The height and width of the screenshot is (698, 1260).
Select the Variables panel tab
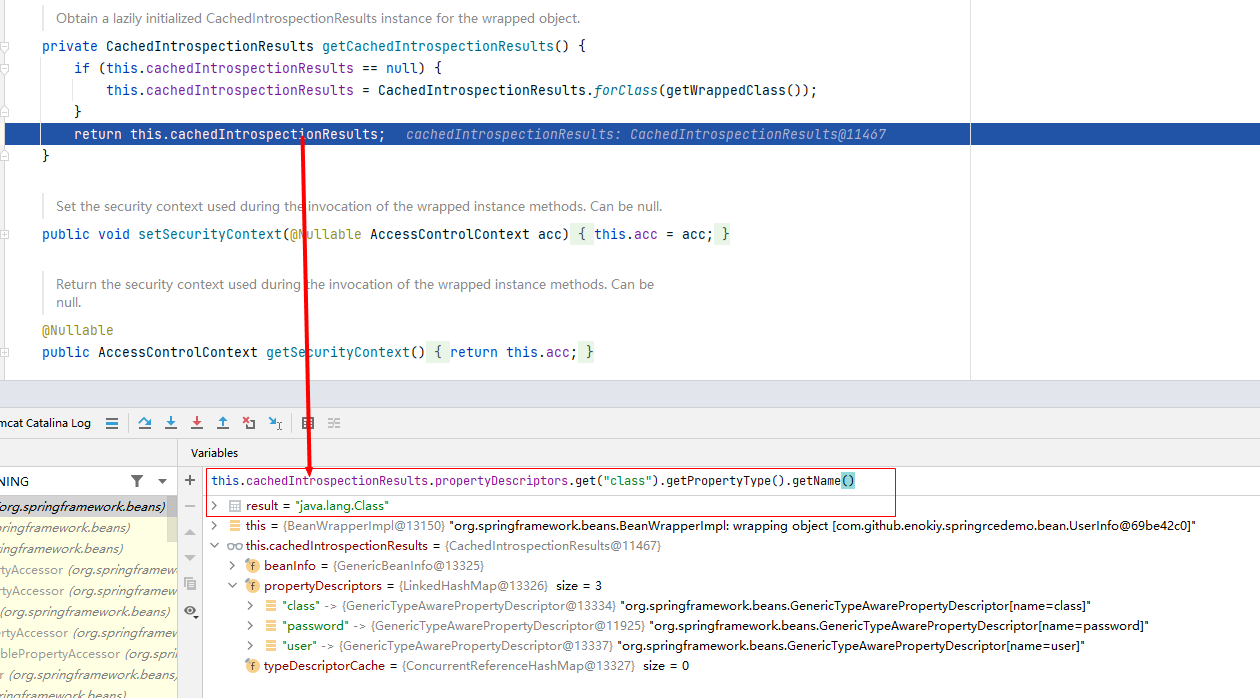(x=215, y=453)
